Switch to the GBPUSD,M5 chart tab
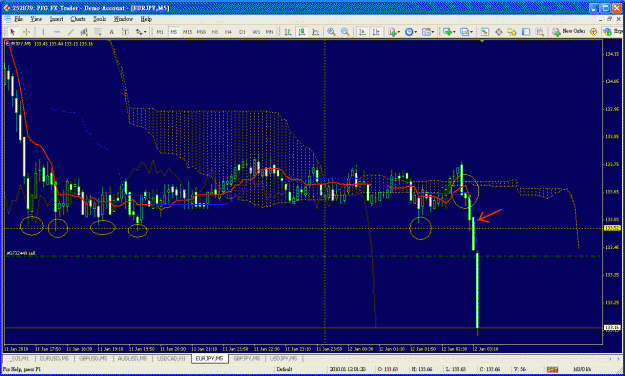This screenshot has height=376, width=625. click(x=93, y=359)
